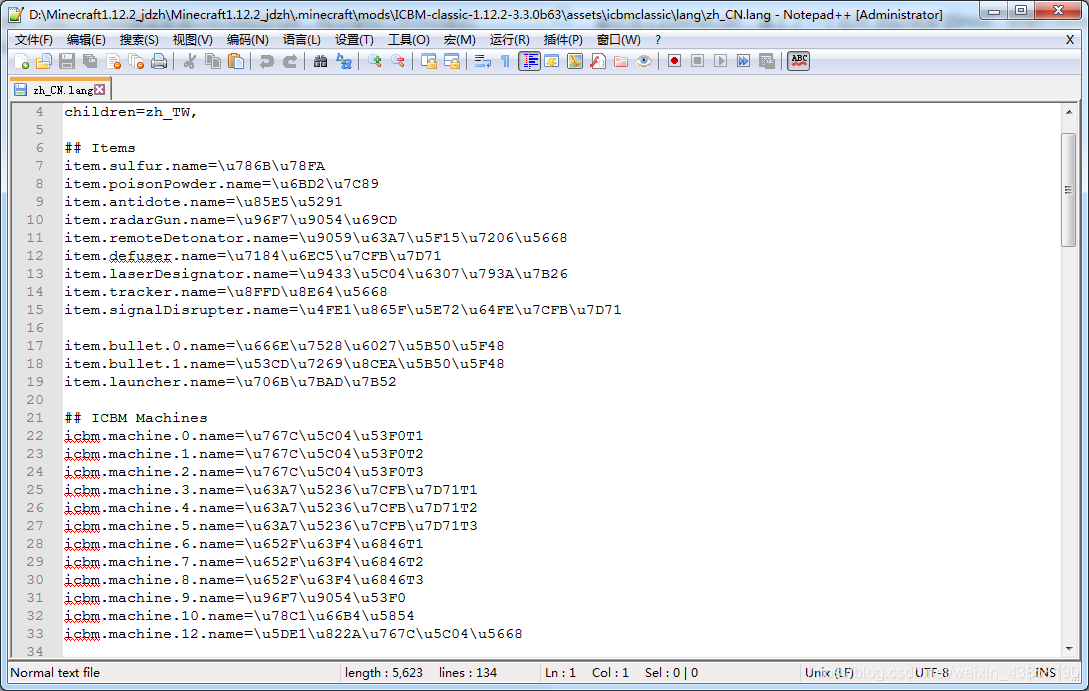Toggle the word wrap icon
Viewport: 1089px width, 691px height.
point(483,62)
